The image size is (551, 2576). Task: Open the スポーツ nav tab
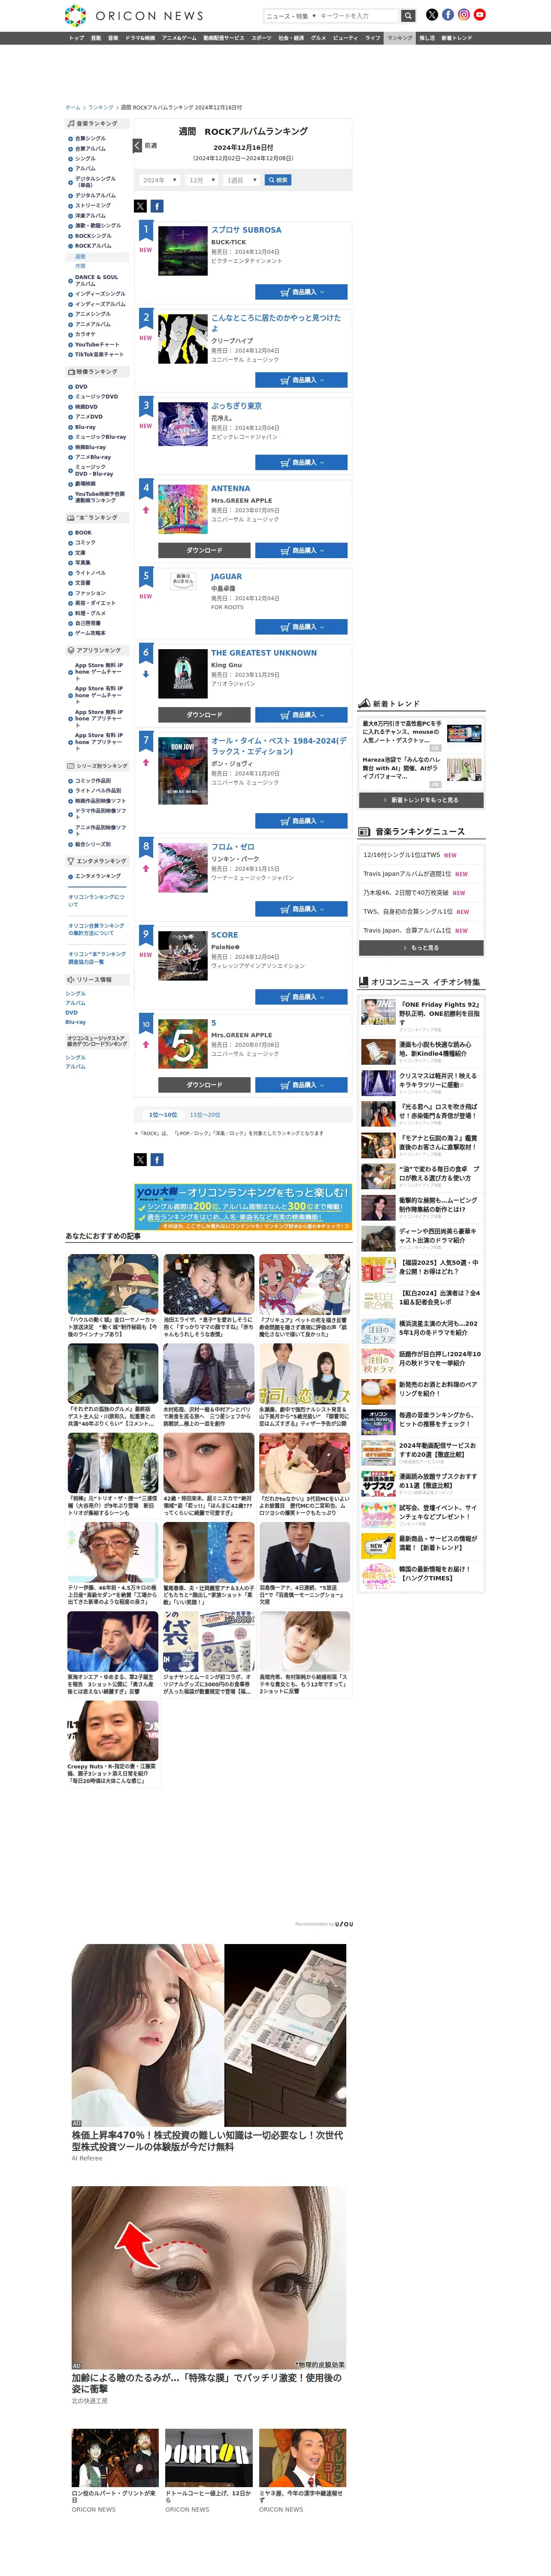tap(261, 38)
